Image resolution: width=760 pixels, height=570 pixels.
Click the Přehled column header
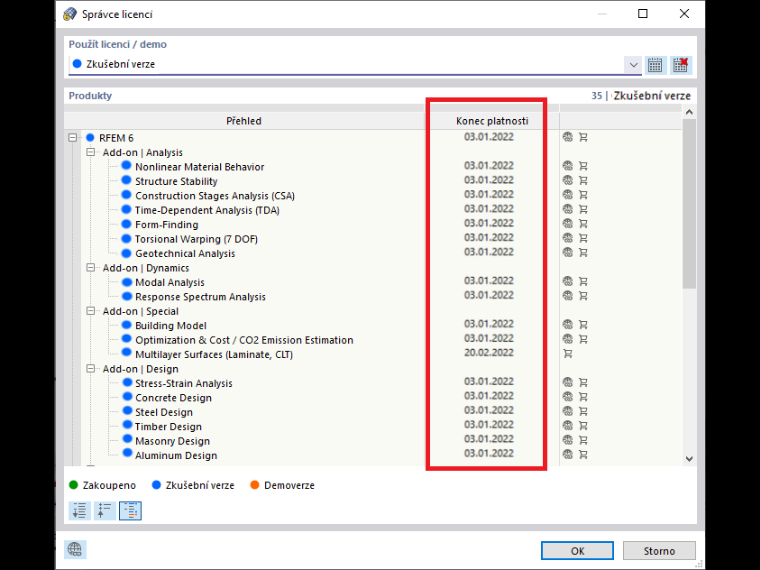pos(244,121)
